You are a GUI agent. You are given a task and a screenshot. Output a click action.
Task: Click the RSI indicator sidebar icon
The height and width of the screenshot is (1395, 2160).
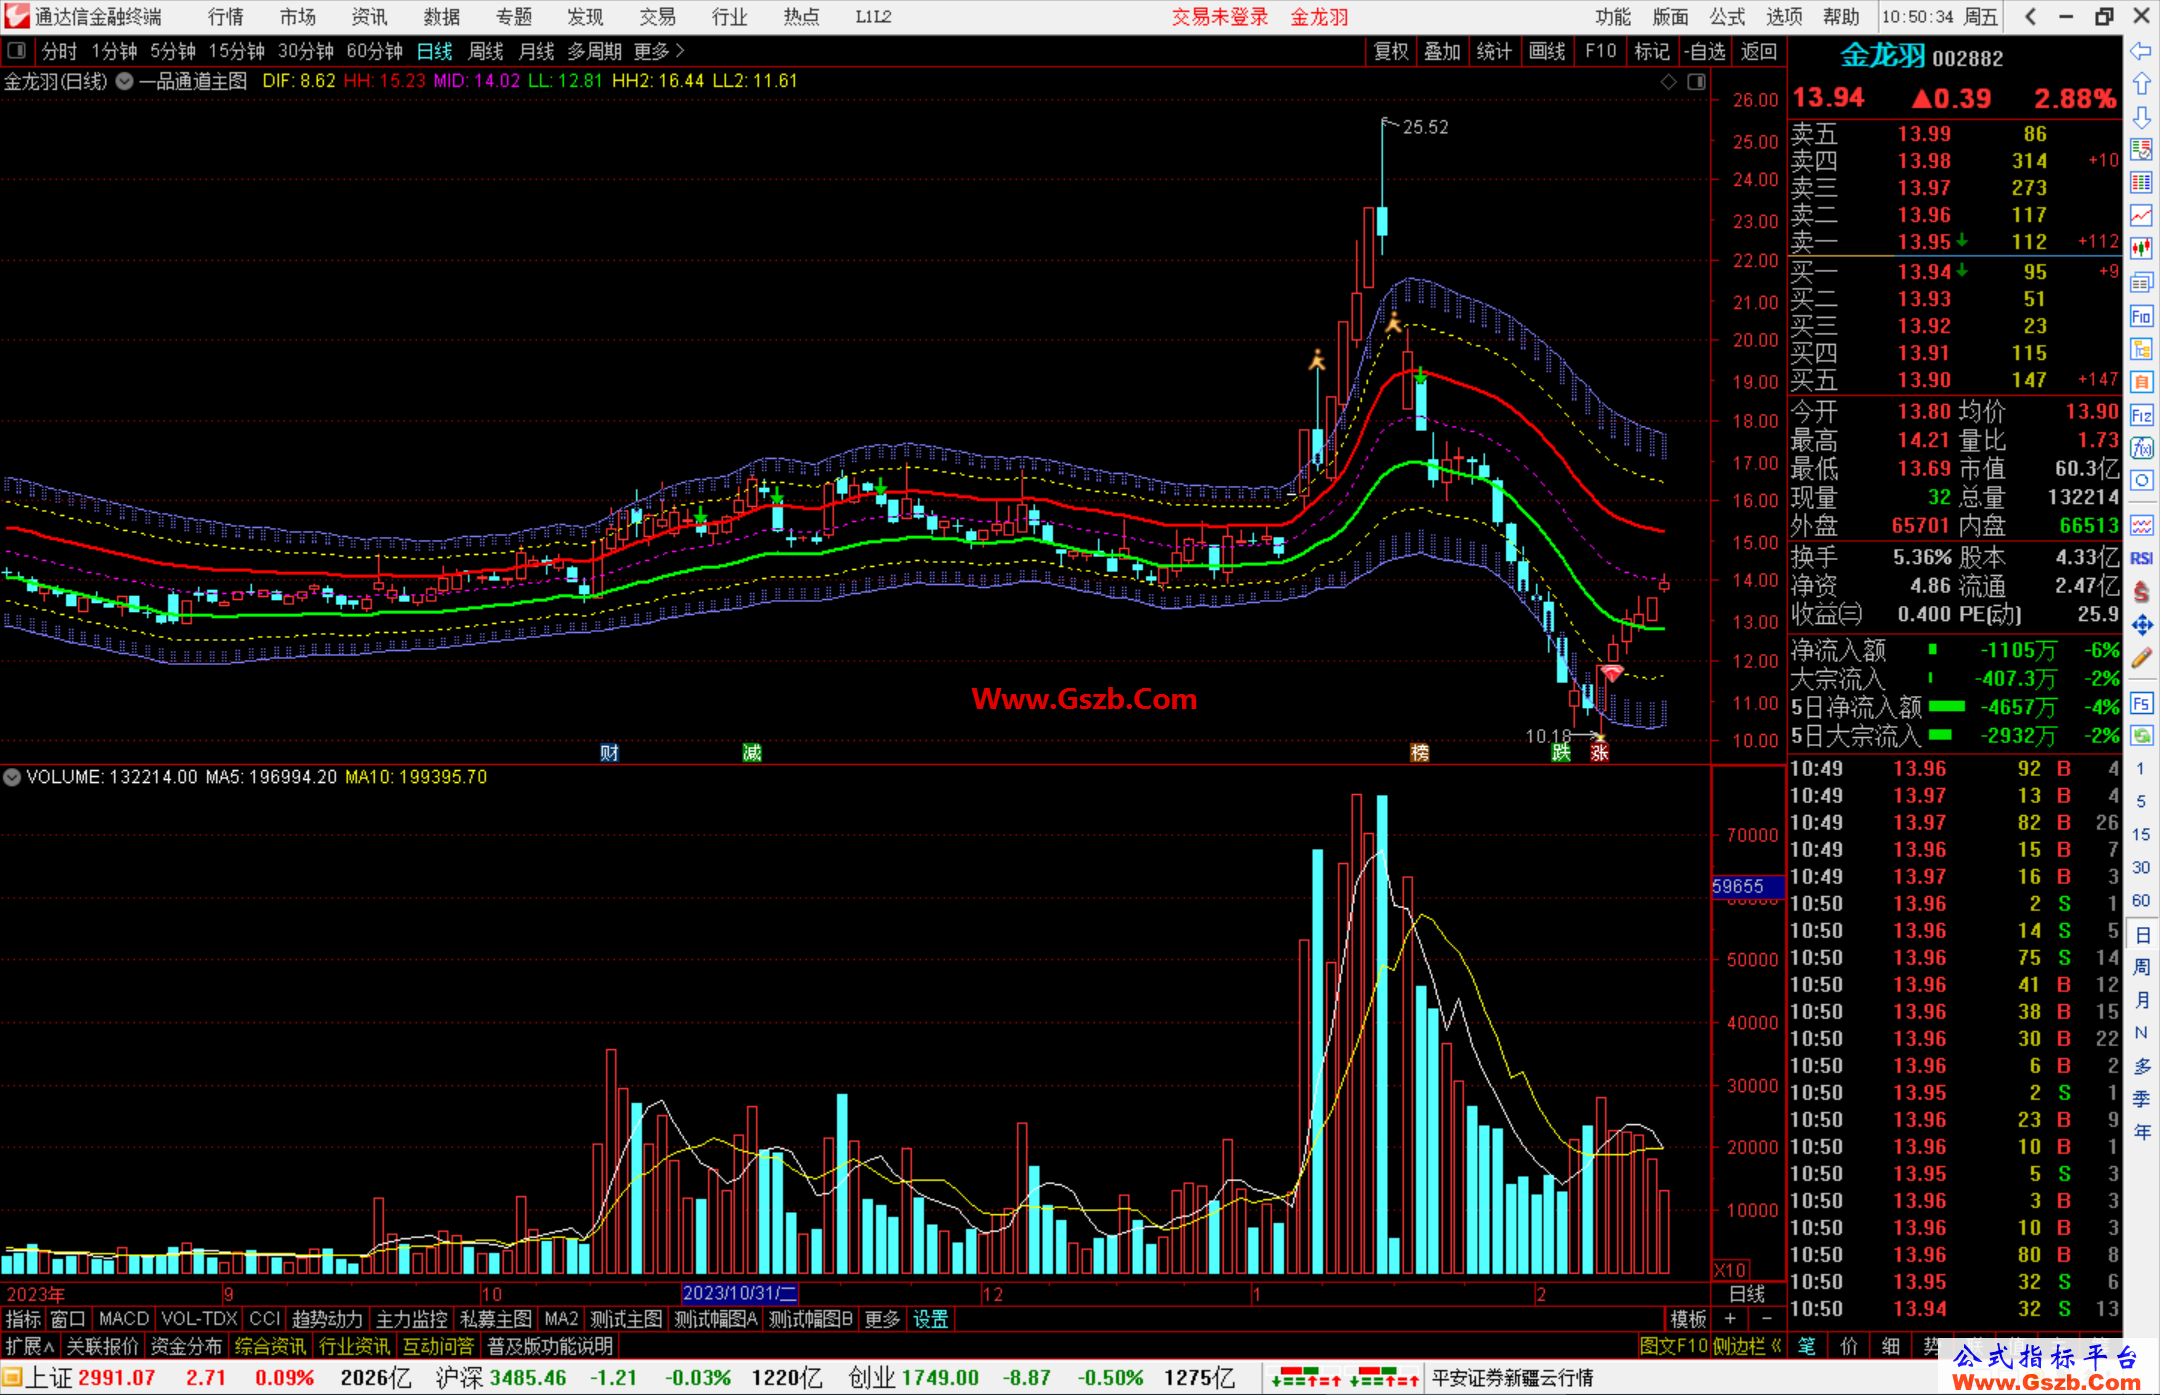tap(2141, 558)
